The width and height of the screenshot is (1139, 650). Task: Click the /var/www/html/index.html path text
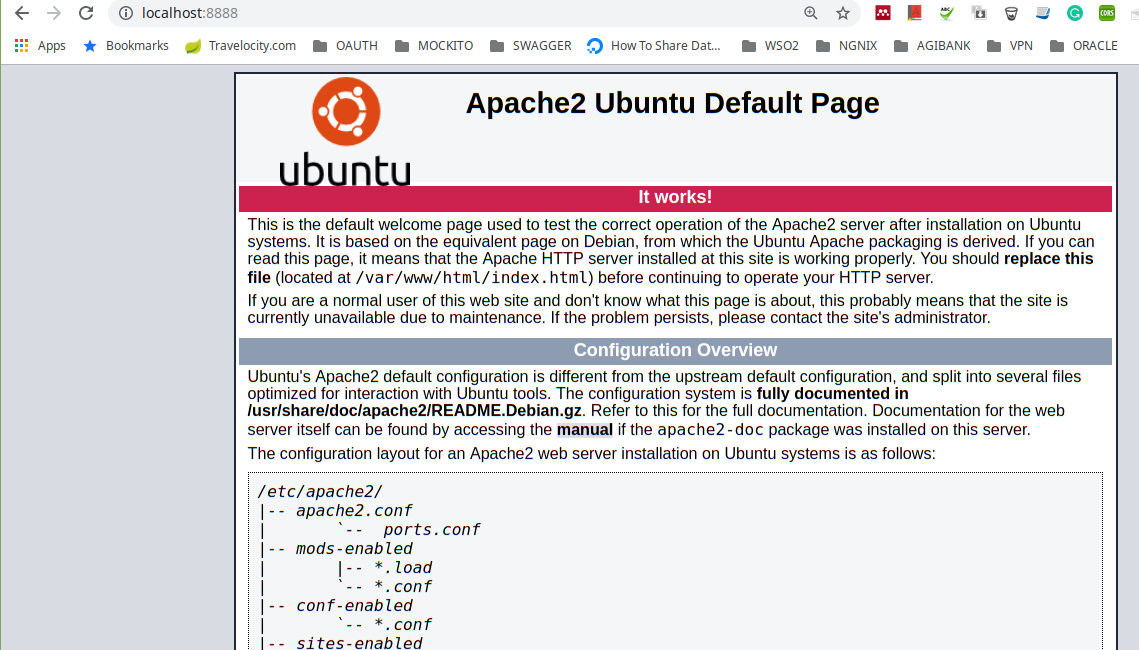click(471, 277)
